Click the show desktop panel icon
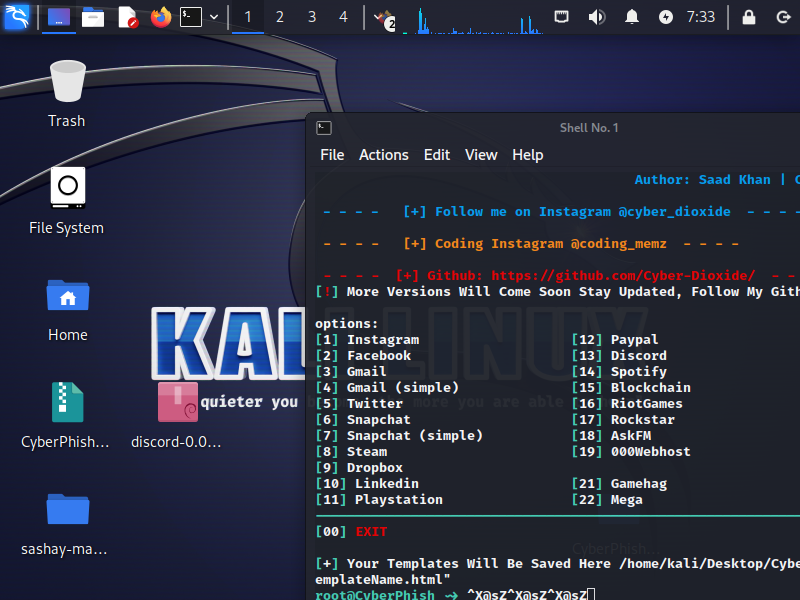The height and width of the screenshot is (600, 800). [59, 17]
